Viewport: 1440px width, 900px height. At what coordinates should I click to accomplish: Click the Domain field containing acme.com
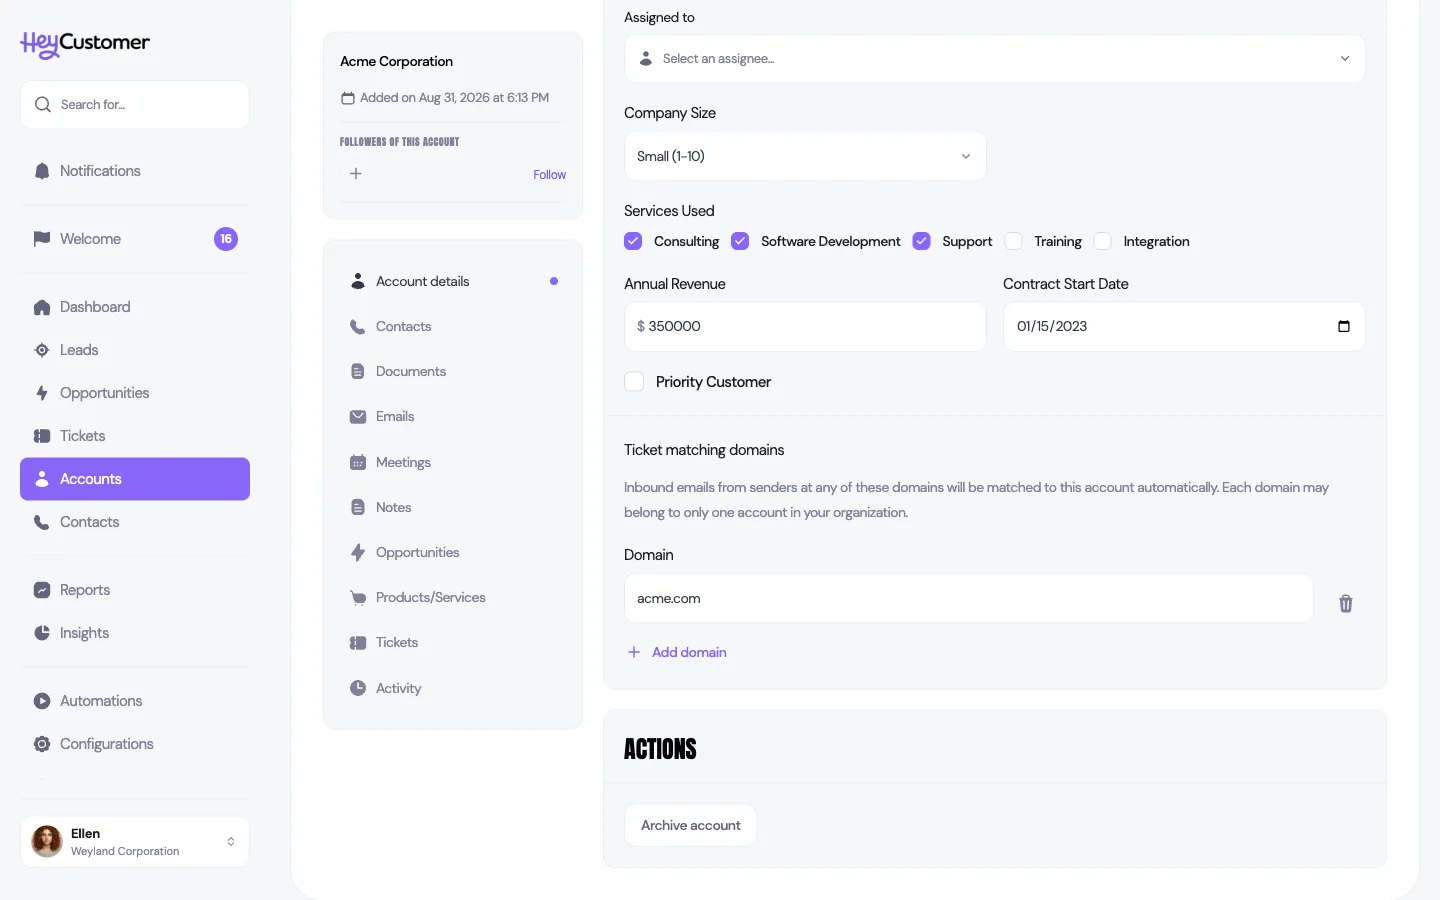click(969, 598)
